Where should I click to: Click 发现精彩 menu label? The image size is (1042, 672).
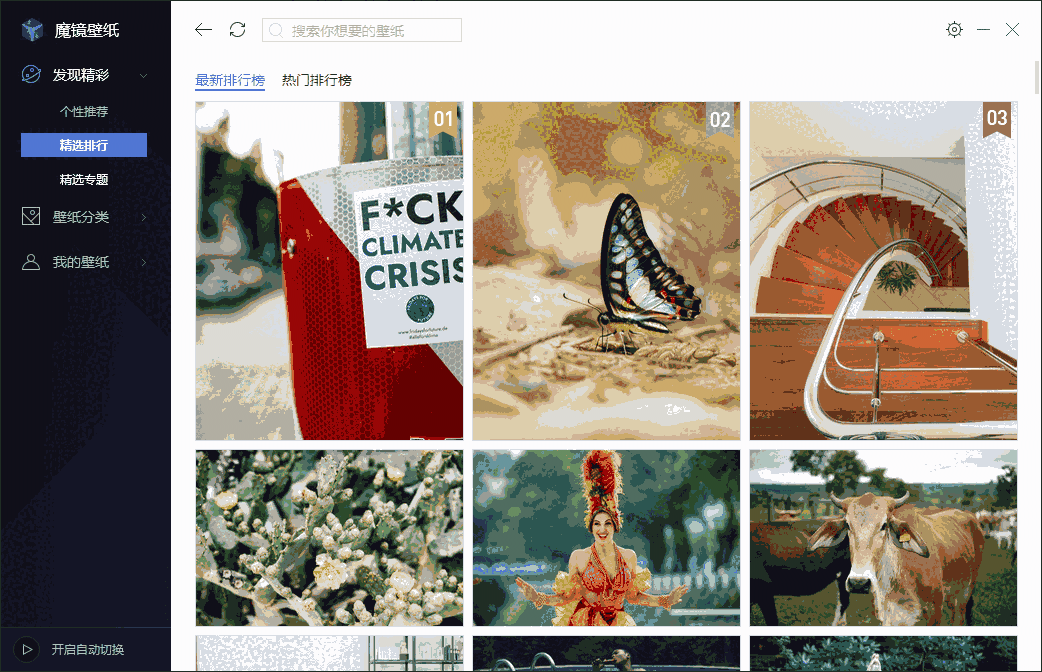tap(81, 75)
